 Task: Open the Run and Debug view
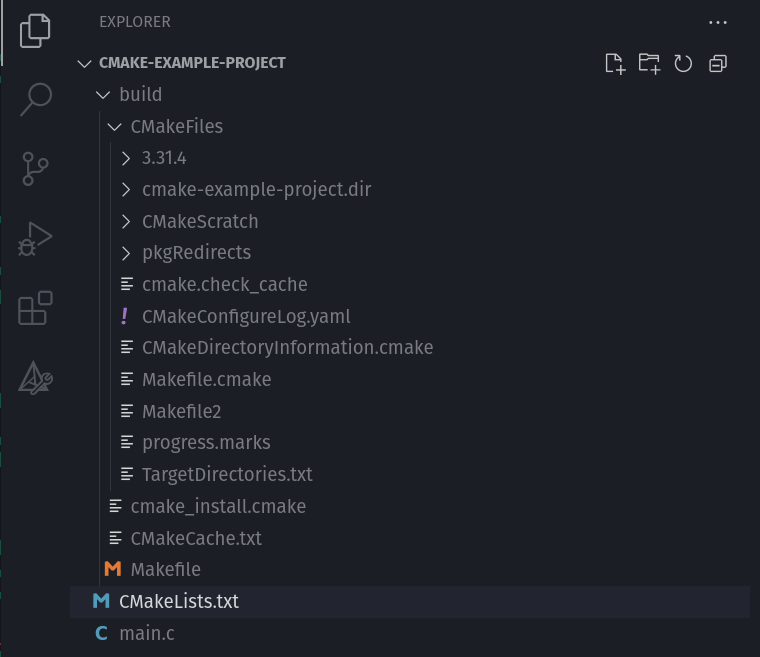tap(35, 239)
